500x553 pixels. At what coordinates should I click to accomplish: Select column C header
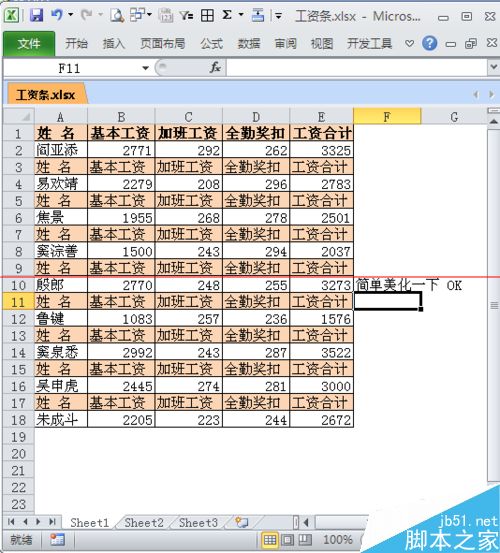pyautogui.click(x=189, y=117)
